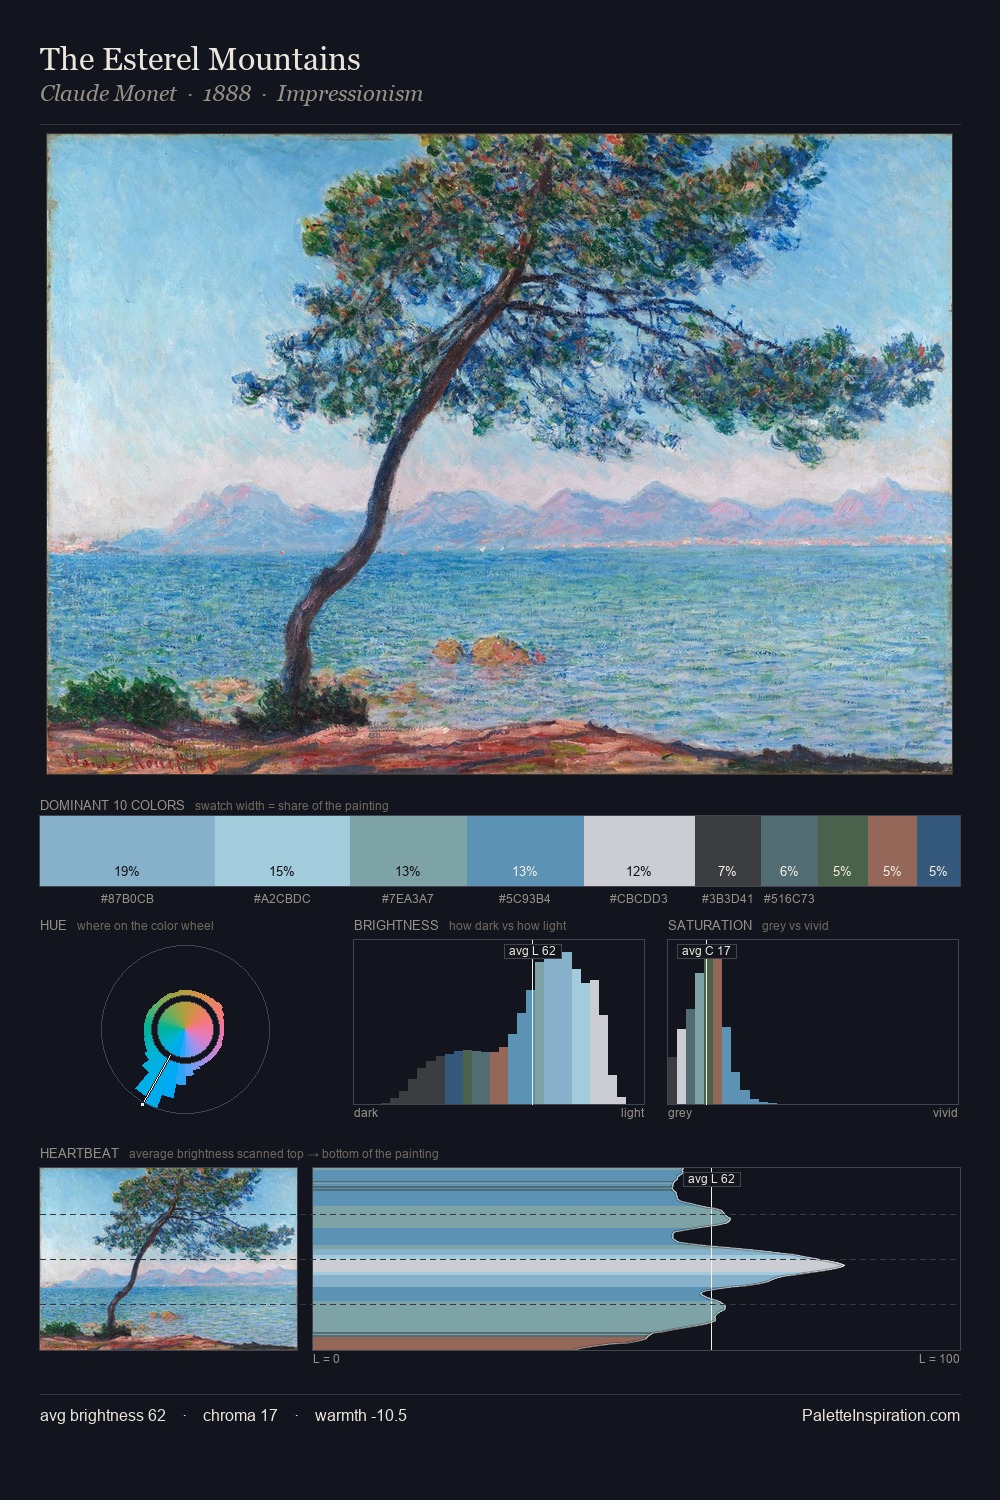Click the "Claude Monet" artist name
Viewport: 1000px width, 1500px height.
coord(108,94)
